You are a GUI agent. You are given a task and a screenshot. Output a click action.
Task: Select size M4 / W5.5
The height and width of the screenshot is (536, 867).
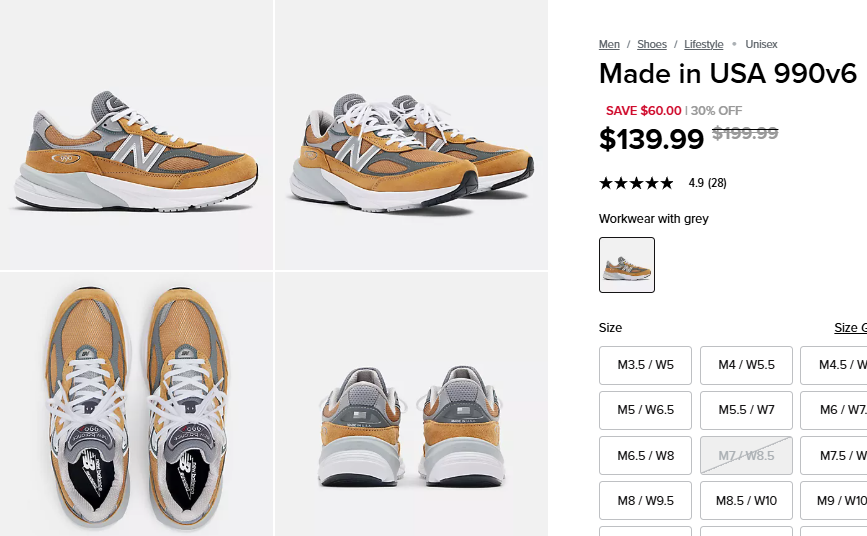coord(746,365)
